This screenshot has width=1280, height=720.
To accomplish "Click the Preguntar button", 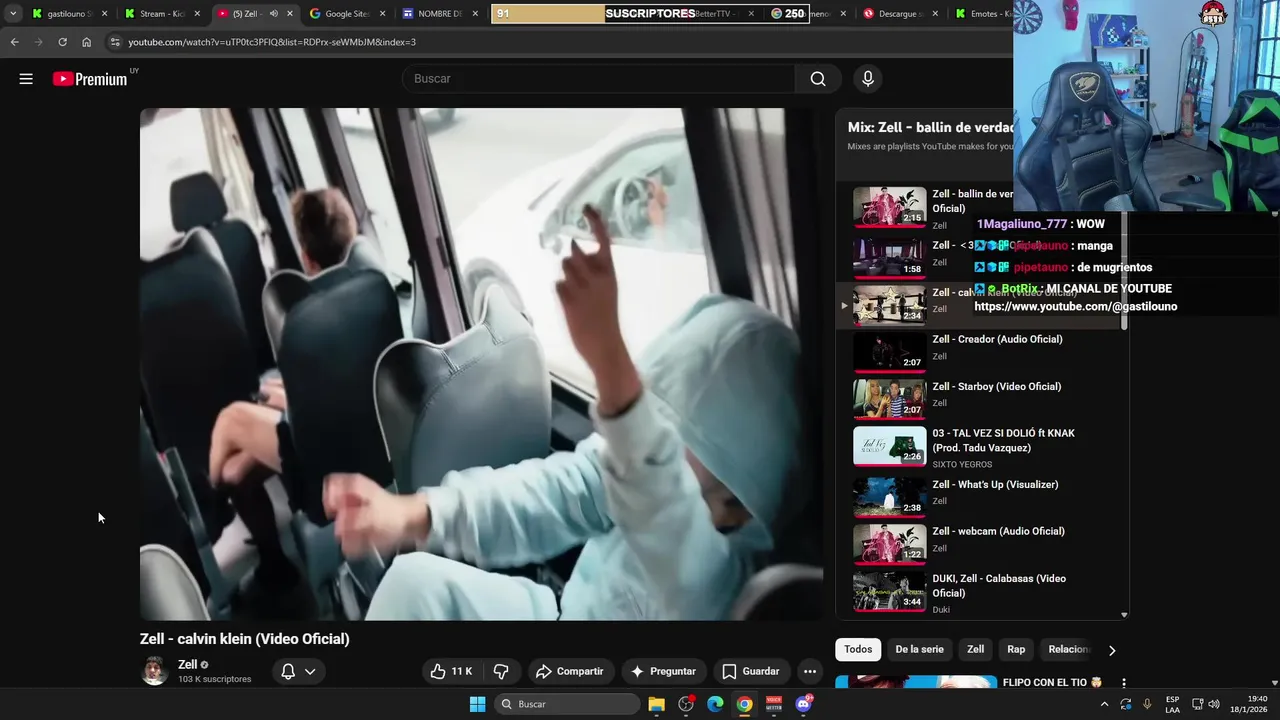I will pos(663,671).
